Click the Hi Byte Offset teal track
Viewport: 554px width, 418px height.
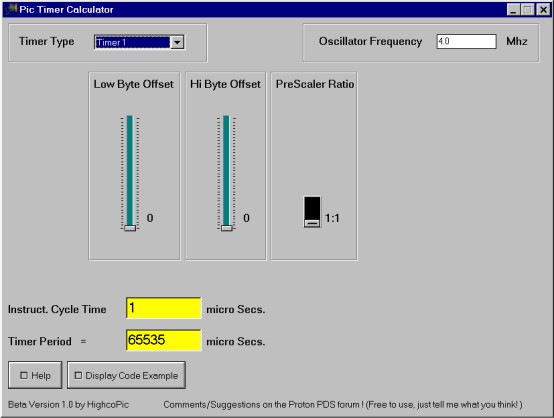[226, 170]
